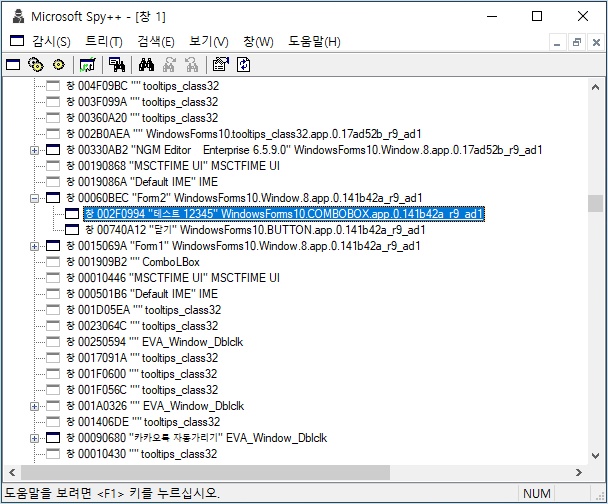Click the horizontal scrollbar right arrow
Screen dimensions: 608x504
click(579, 472)
